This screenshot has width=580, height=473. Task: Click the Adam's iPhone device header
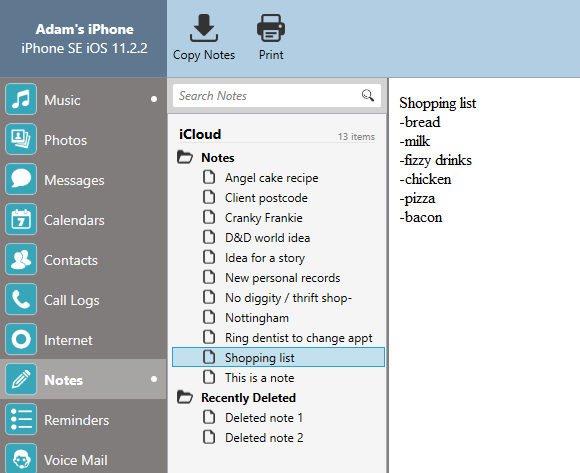click(x=84, y=29)
